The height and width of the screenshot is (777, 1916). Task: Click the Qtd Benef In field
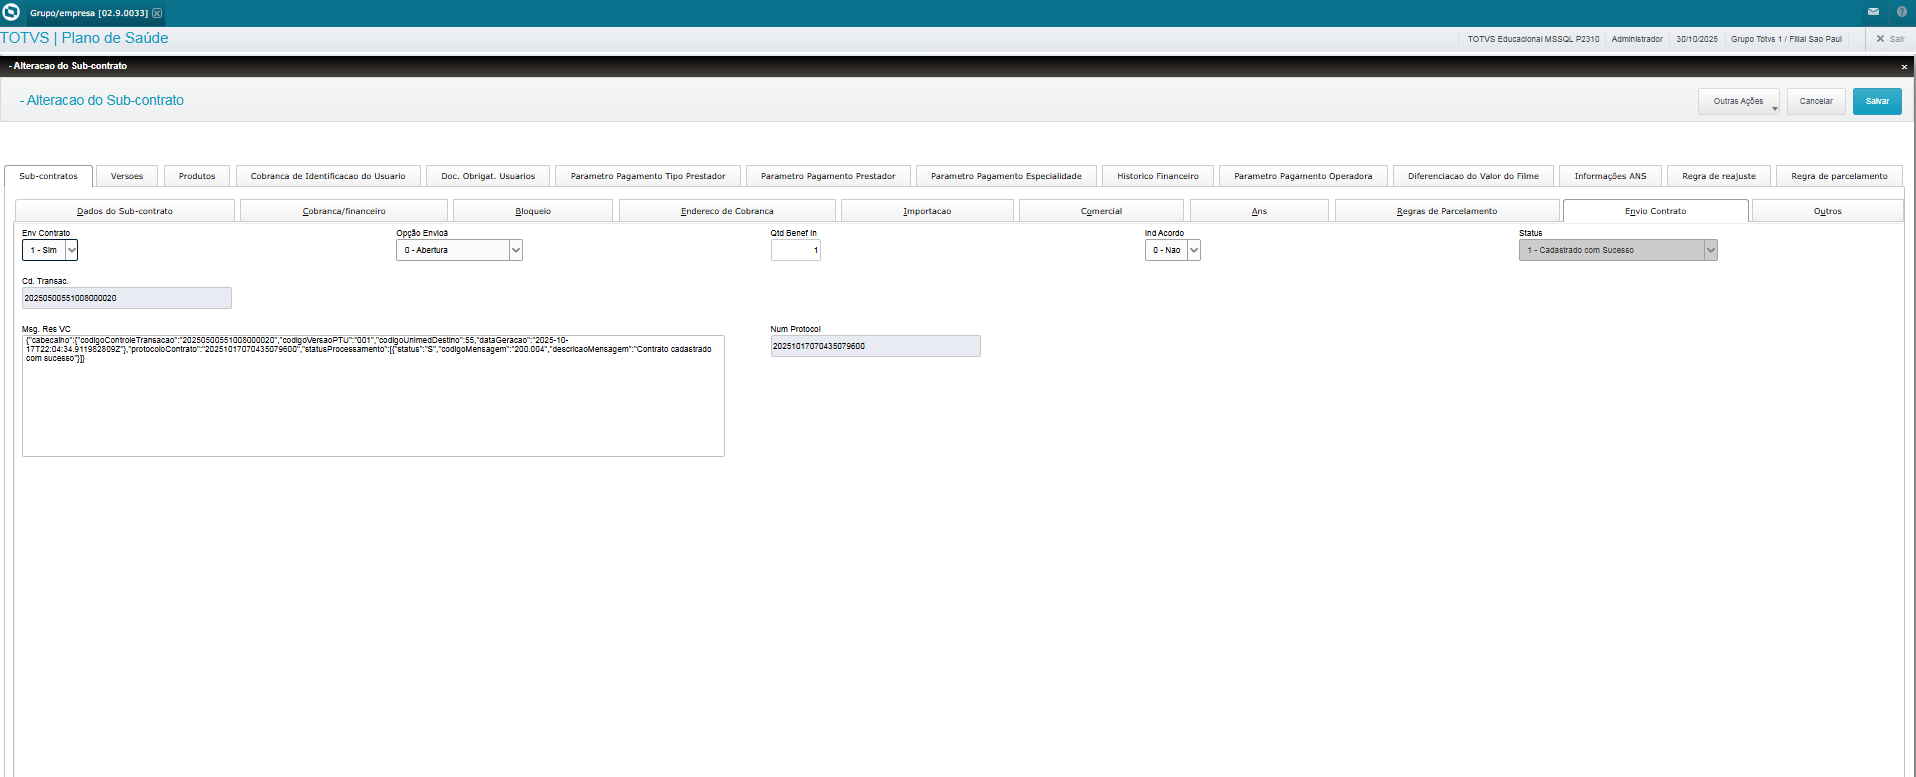(796, 250)
